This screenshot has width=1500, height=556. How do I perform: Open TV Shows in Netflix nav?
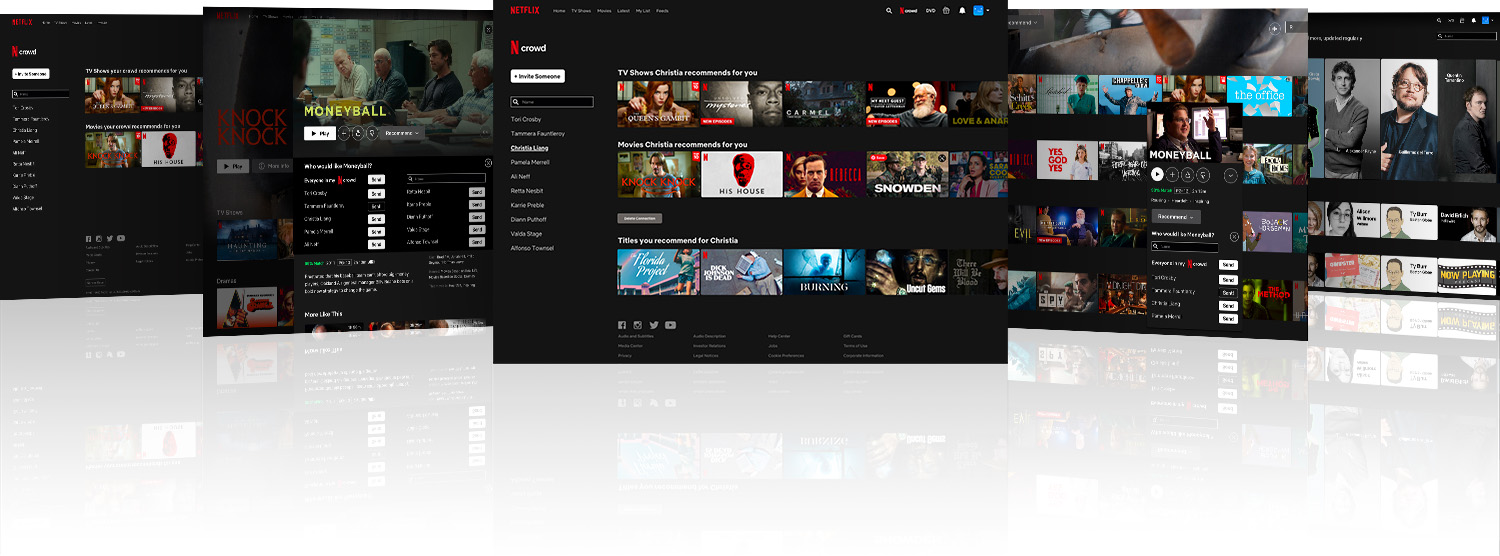click(x=581, y=10)
